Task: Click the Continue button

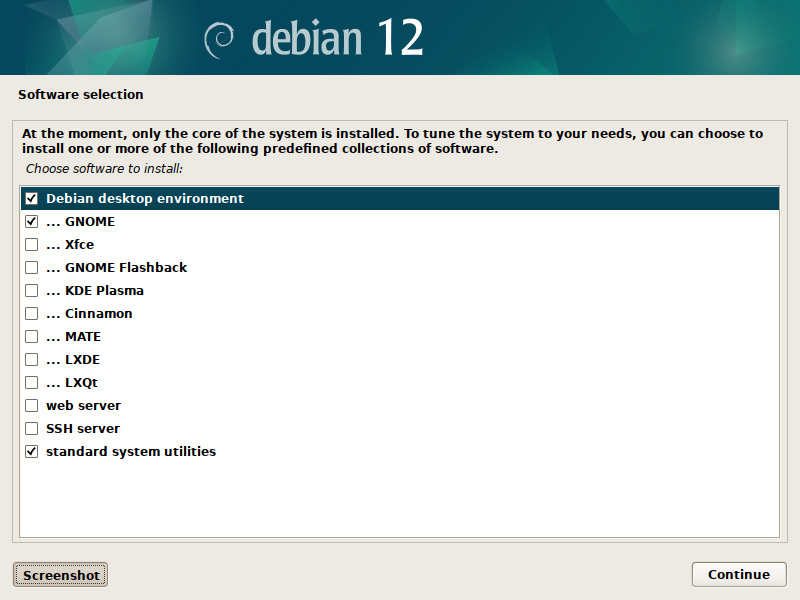Action: pyautogui.click(x=739, y=574)
